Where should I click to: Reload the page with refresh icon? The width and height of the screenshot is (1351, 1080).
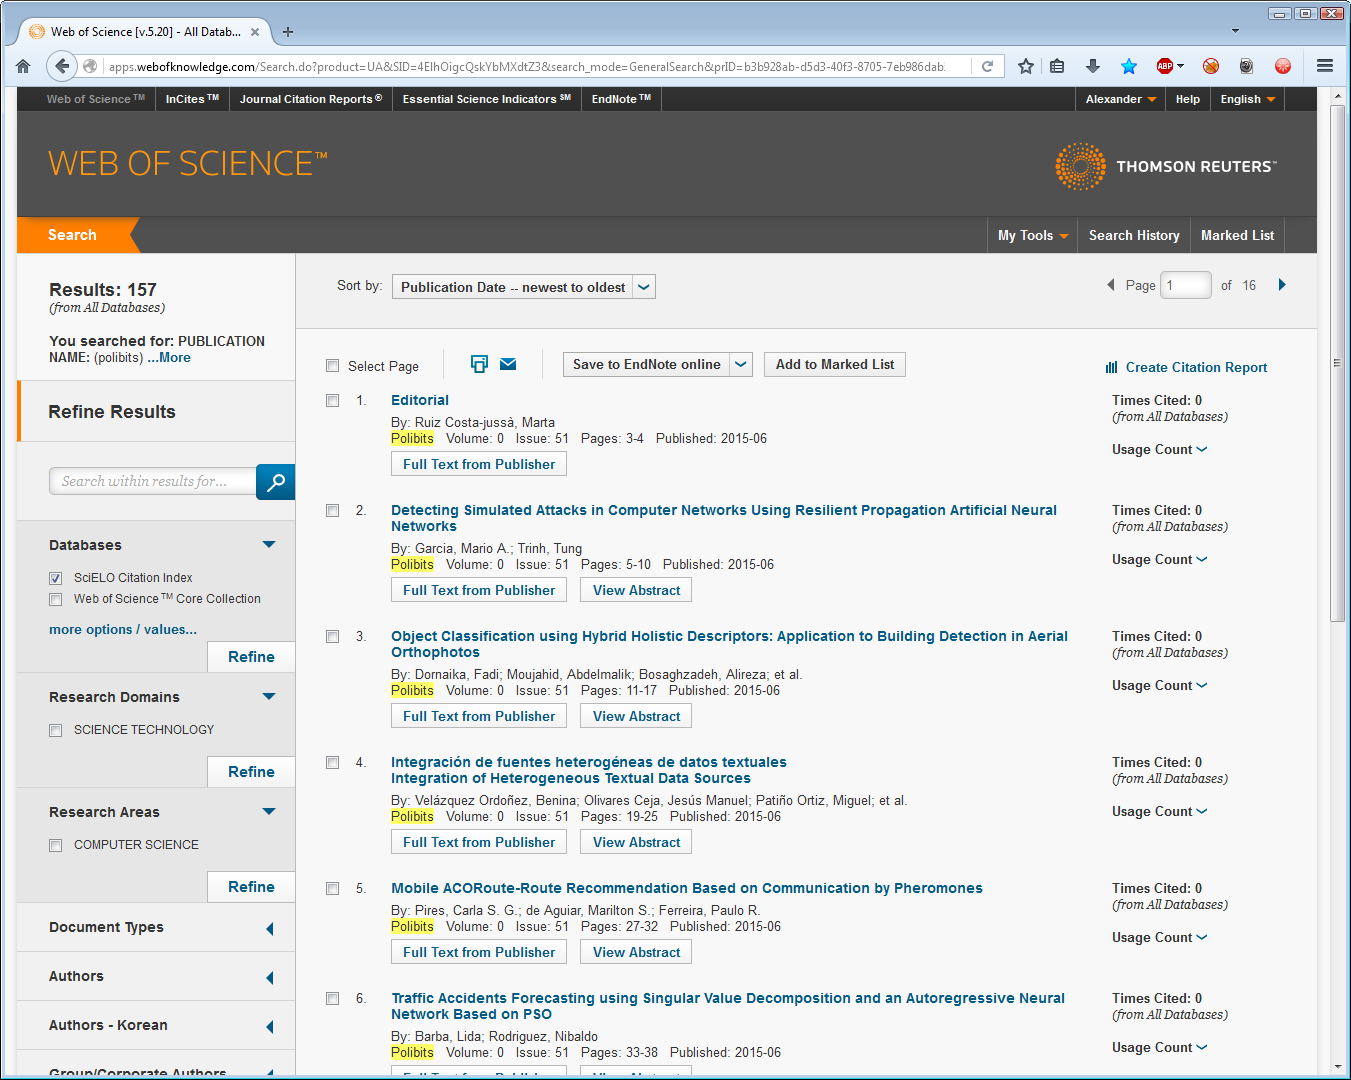point(987,66)
